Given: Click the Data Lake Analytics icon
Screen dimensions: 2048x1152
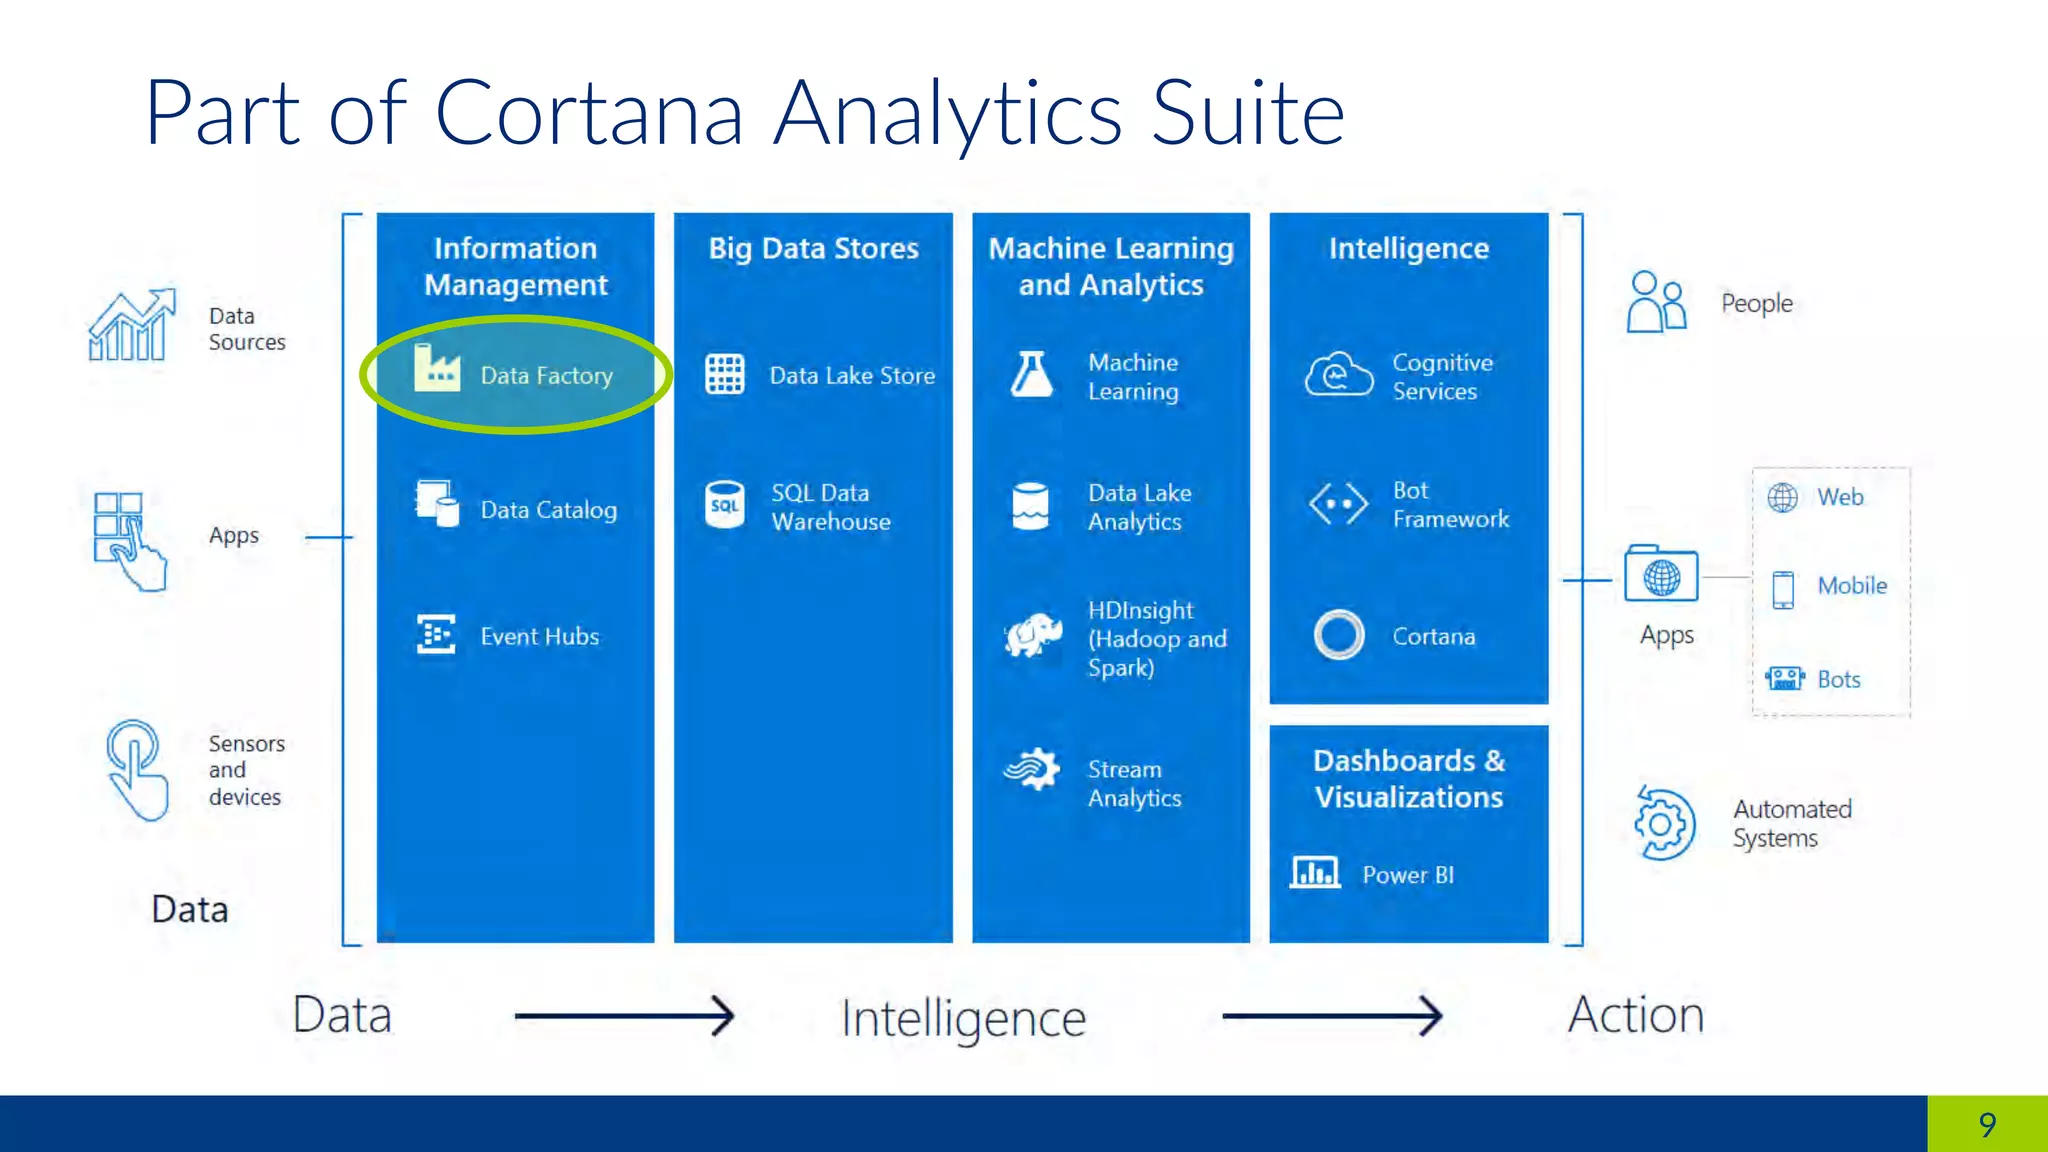Looking at the screenshot, I should pyautogui.click(x=1031, y=506).
